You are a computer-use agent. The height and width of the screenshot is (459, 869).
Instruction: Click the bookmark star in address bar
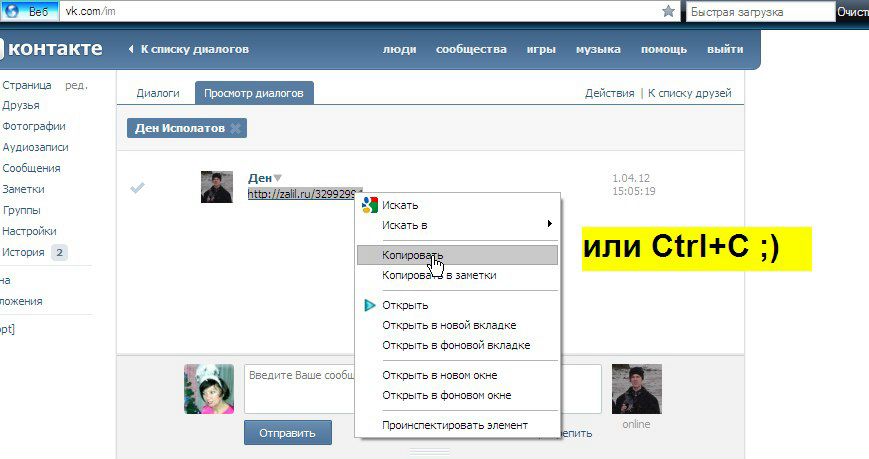(x=668, y=11)
